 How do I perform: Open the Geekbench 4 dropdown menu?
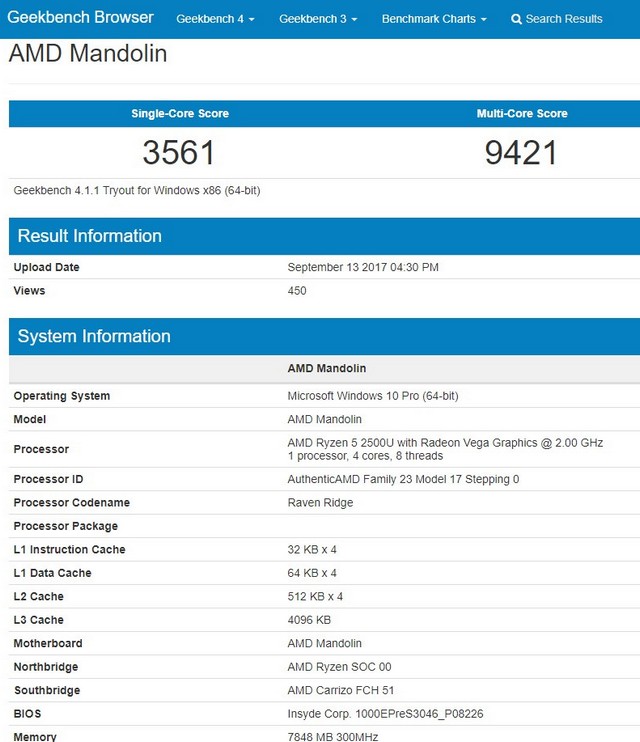pos(215,19)
